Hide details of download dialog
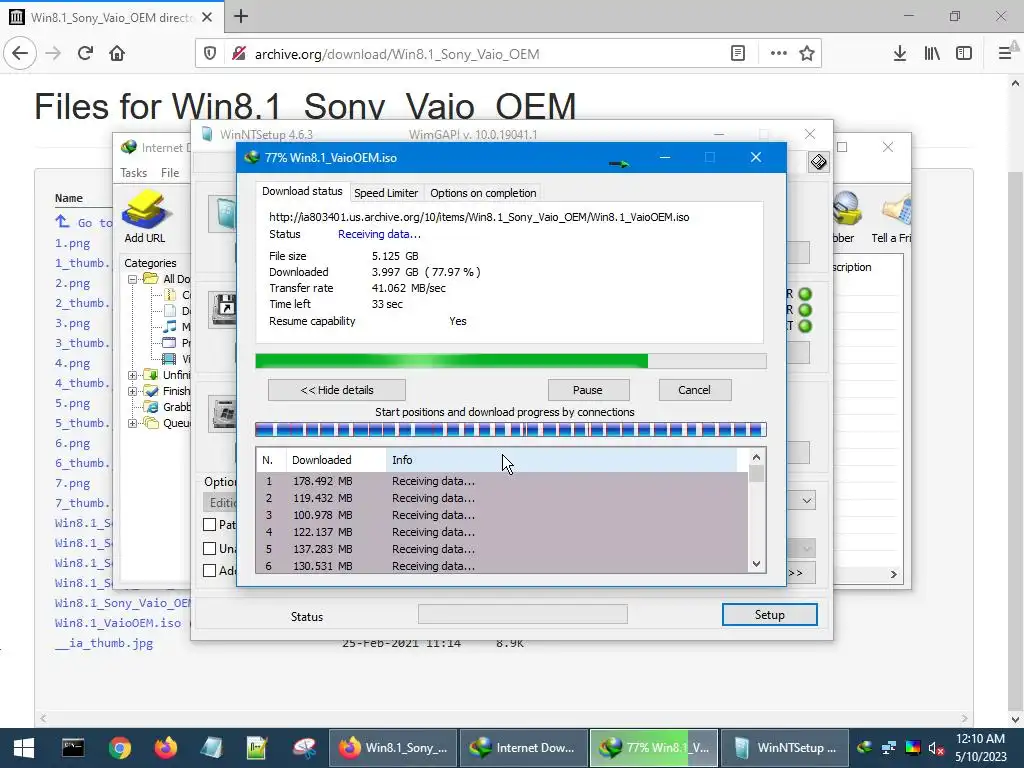Image resolution: width=1024 pixels, height=768 pixels. [x=336, y=390]
